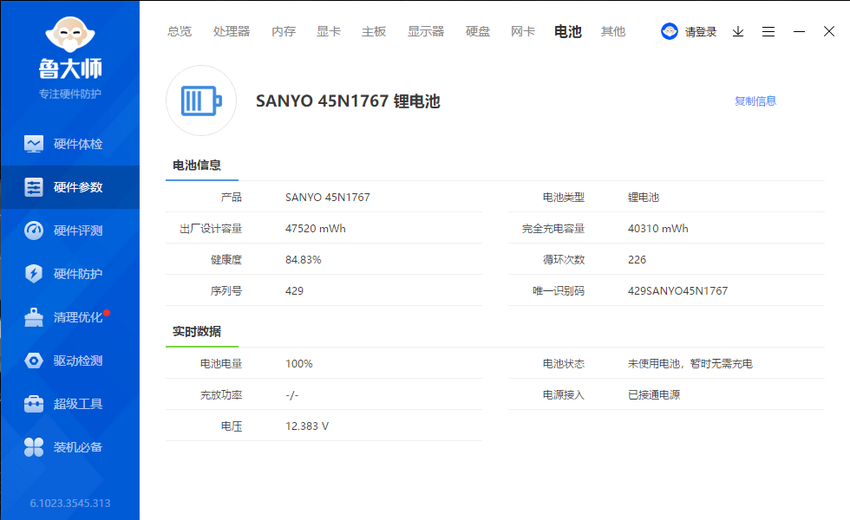
Task: Switch to the 显示器 tab
Action: [x=426, y=31]
